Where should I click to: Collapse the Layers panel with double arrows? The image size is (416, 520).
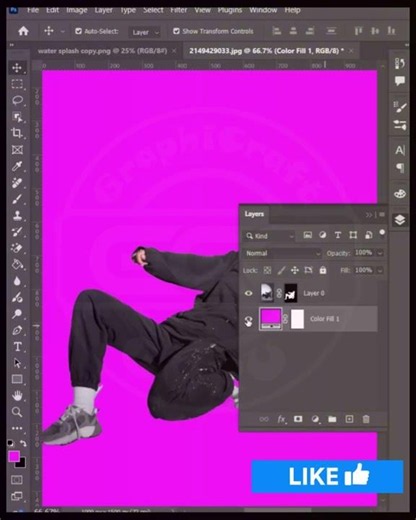click(x=369, y=215)
